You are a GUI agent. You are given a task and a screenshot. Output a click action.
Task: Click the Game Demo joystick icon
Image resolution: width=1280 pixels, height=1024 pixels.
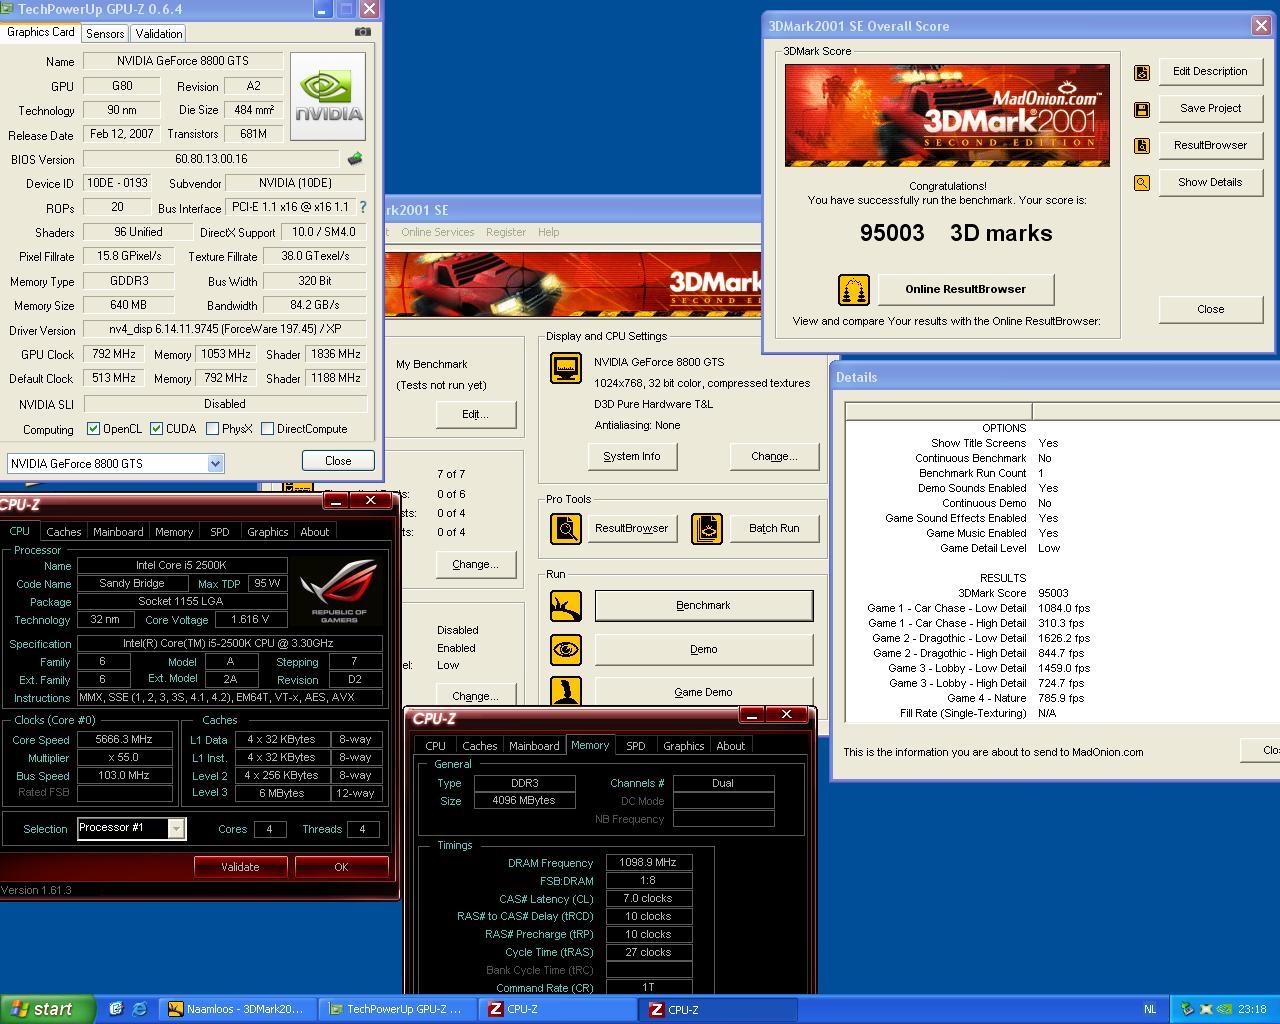tap(566, 691)
